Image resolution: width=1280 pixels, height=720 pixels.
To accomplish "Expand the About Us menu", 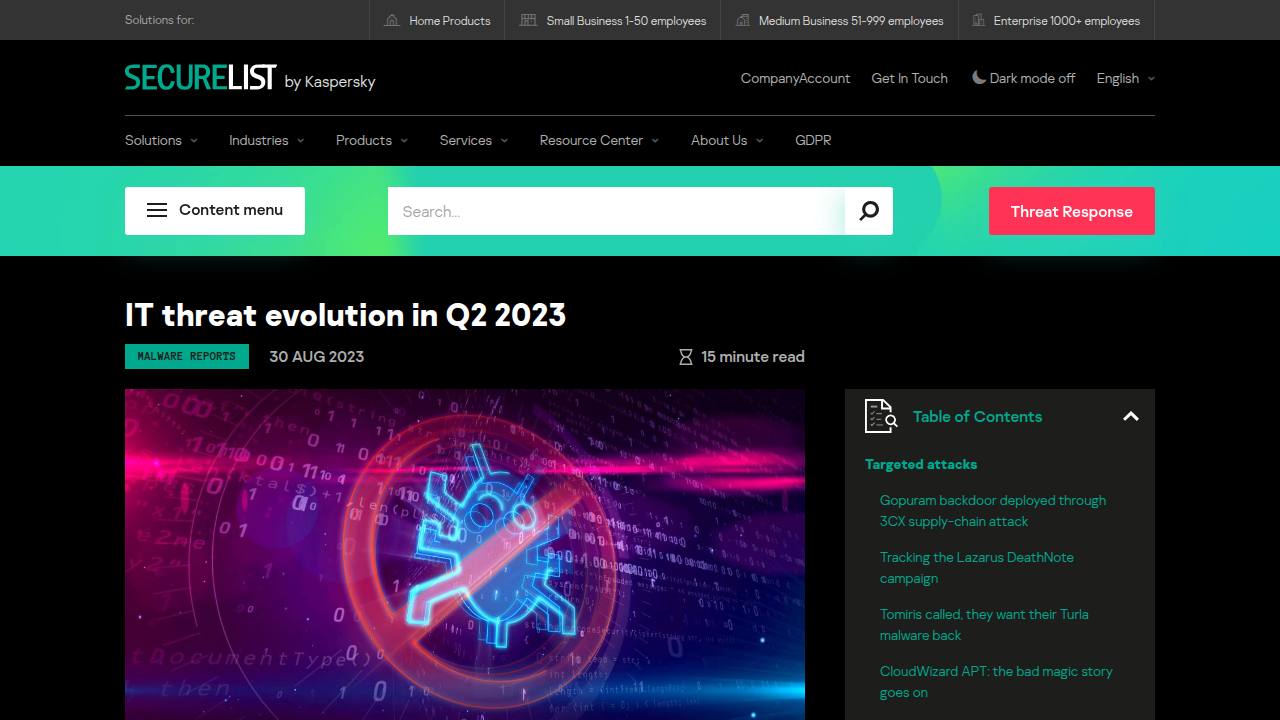I will click(727, 140).
